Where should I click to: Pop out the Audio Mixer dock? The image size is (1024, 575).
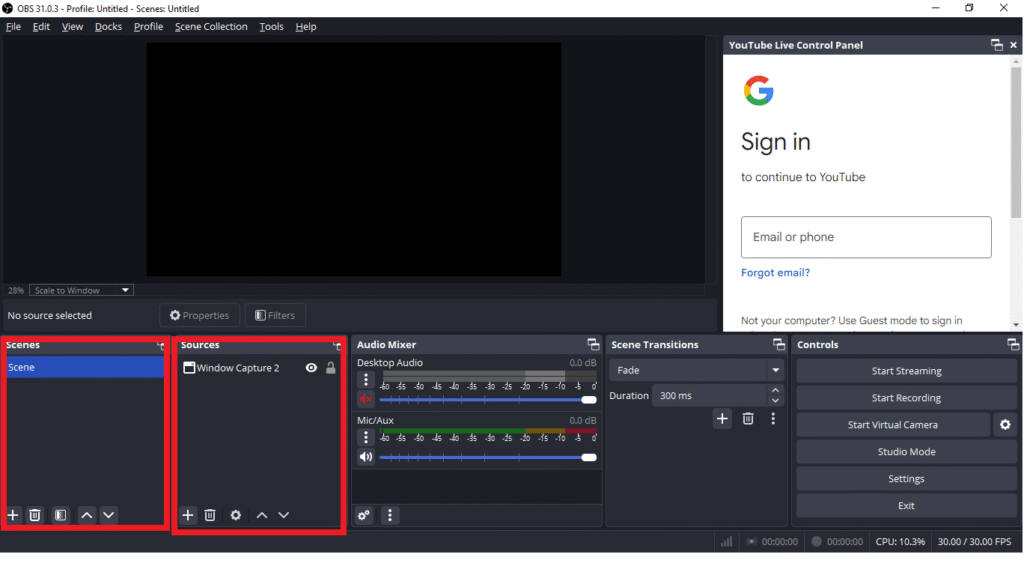click(593, 344)
